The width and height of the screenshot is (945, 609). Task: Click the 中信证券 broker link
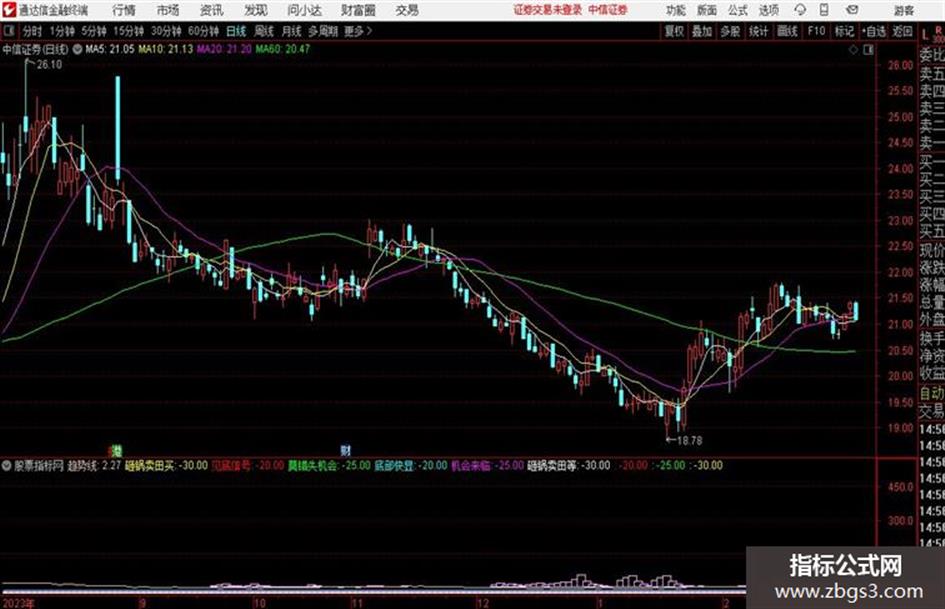point(608,10)
